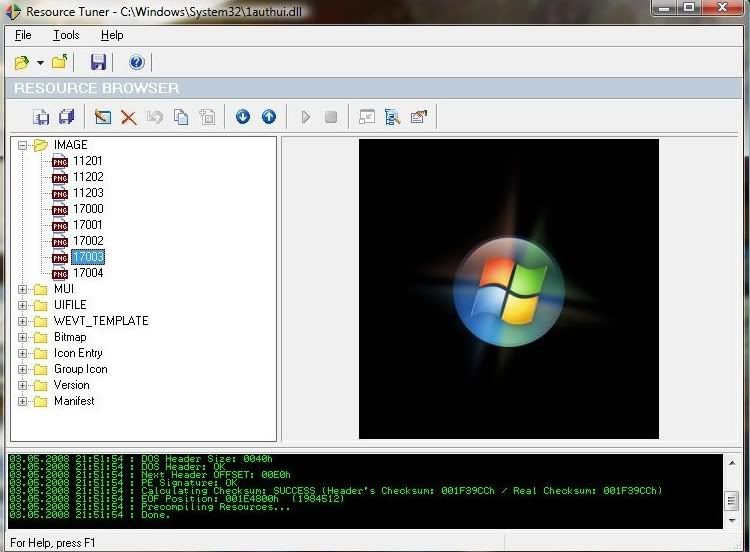Open the Help menu

(112, 35)
